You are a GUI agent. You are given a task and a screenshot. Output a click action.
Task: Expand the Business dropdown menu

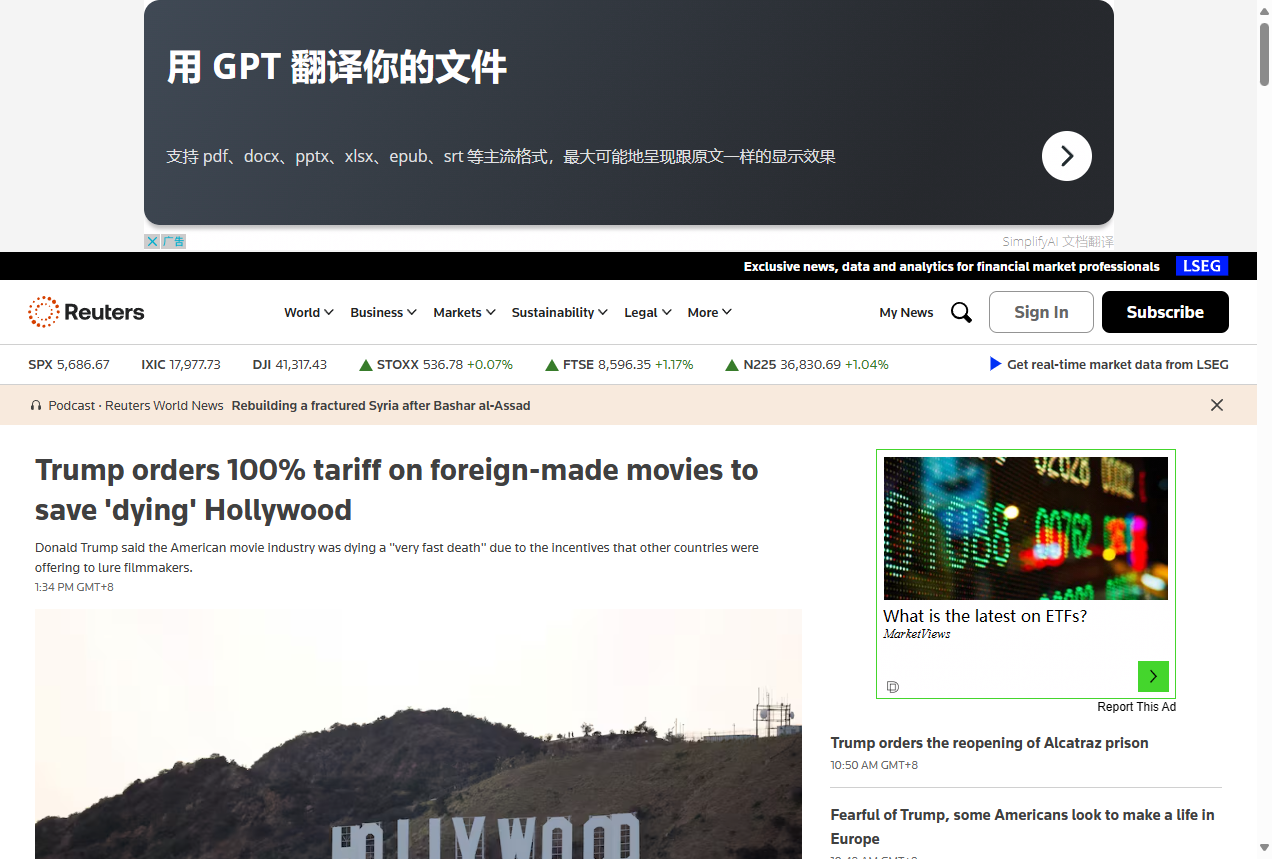tap(383, 313)
